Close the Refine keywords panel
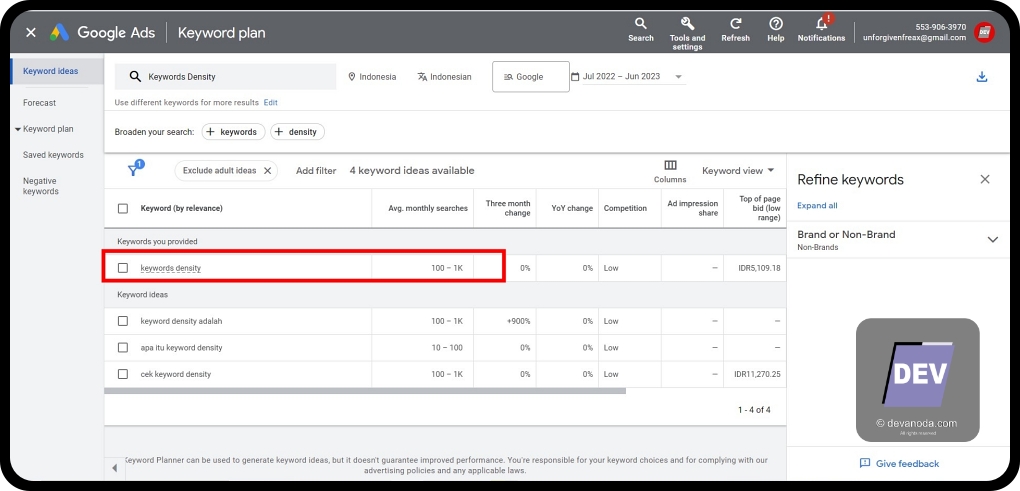Screen dimensions: 1020x491 985,179
